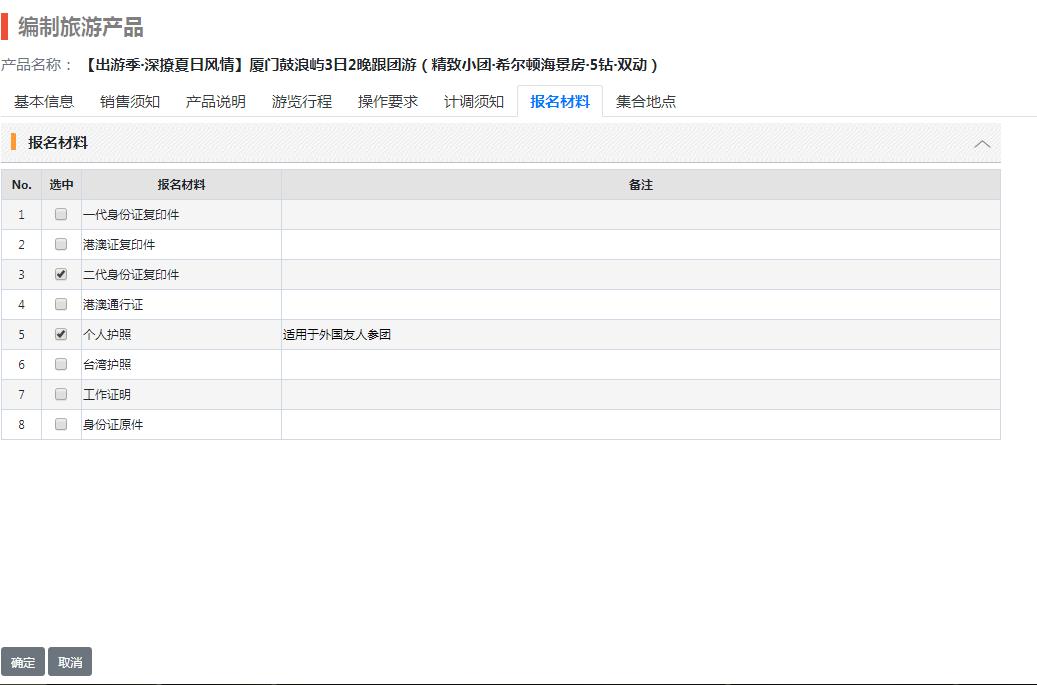Click row number 8 cell
The width and height of the screenshot is (1037, 685).
(22, 424)
